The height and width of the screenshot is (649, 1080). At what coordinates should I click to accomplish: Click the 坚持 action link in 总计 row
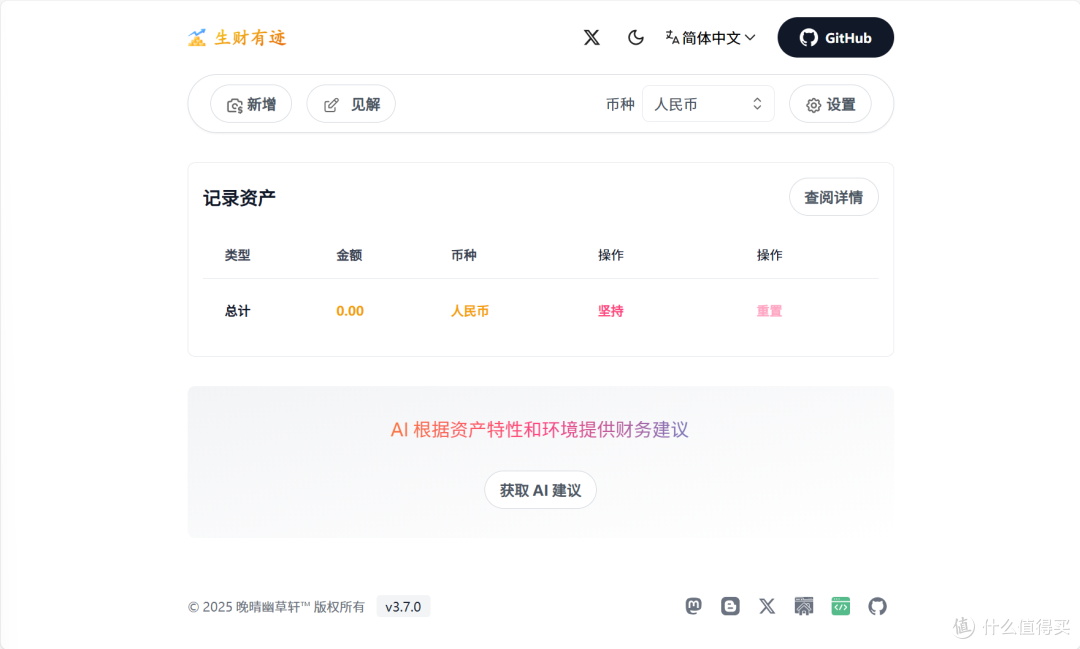pos(610,311)
